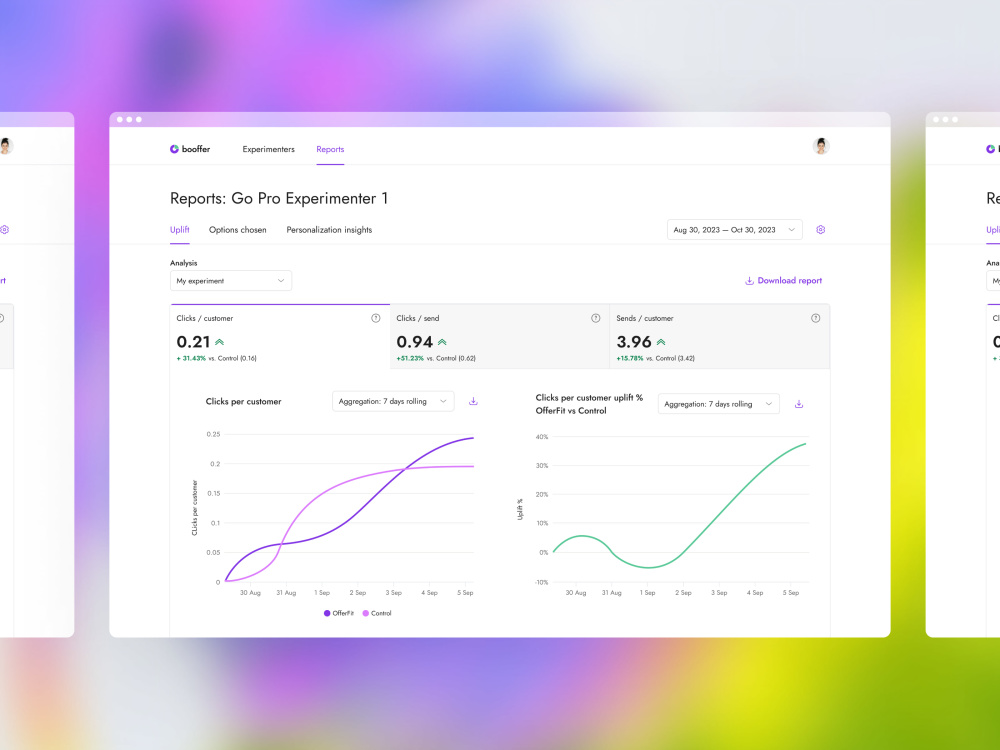1000x750 pixels.
Task: Go to Experimenters nav item
Action: click(268, 149)
